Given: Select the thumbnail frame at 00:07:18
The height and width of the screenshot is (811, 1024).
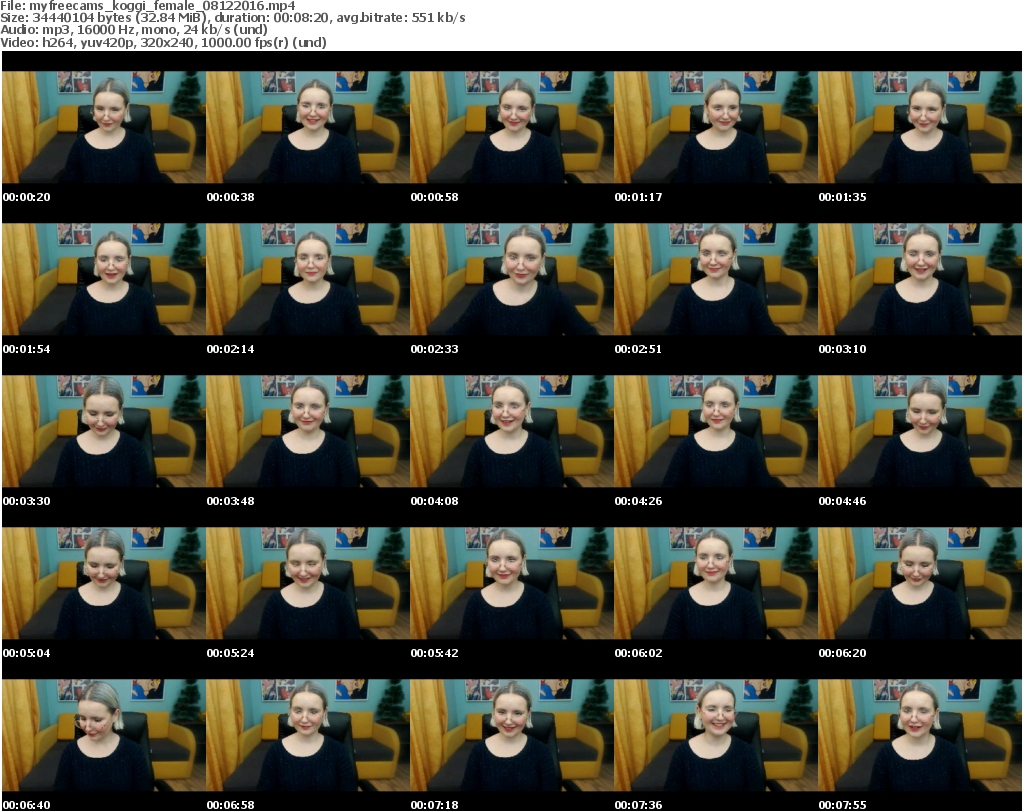Looking at the screenshot, I should pos(511,736).
